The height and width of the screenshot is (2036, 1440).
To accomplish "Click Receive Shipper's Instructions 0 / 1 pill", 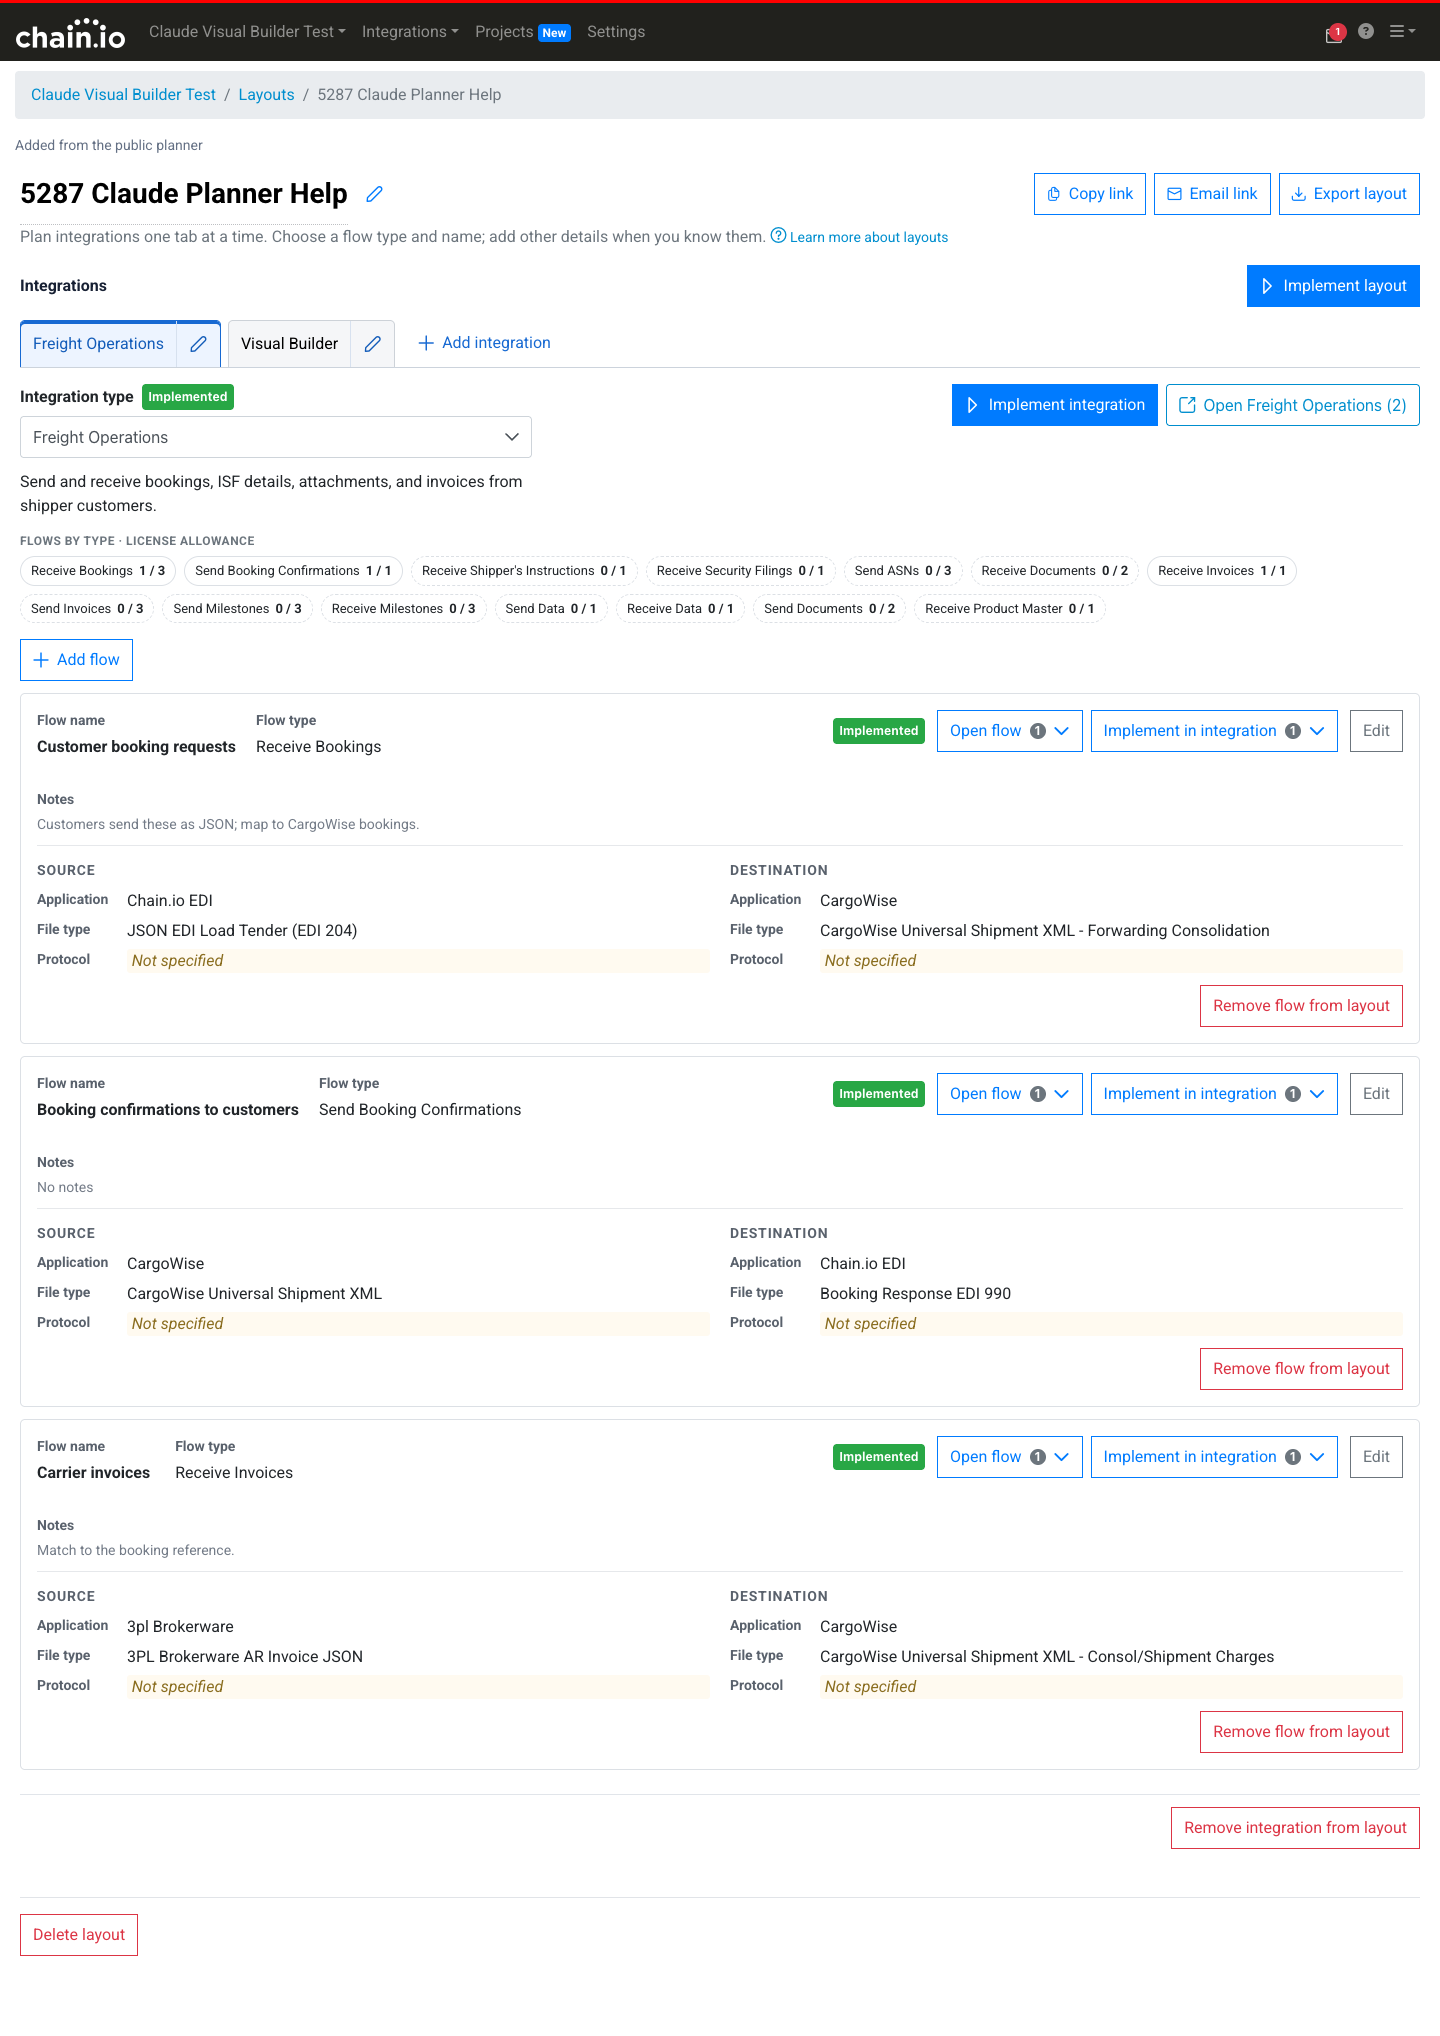I will [524, 571].
